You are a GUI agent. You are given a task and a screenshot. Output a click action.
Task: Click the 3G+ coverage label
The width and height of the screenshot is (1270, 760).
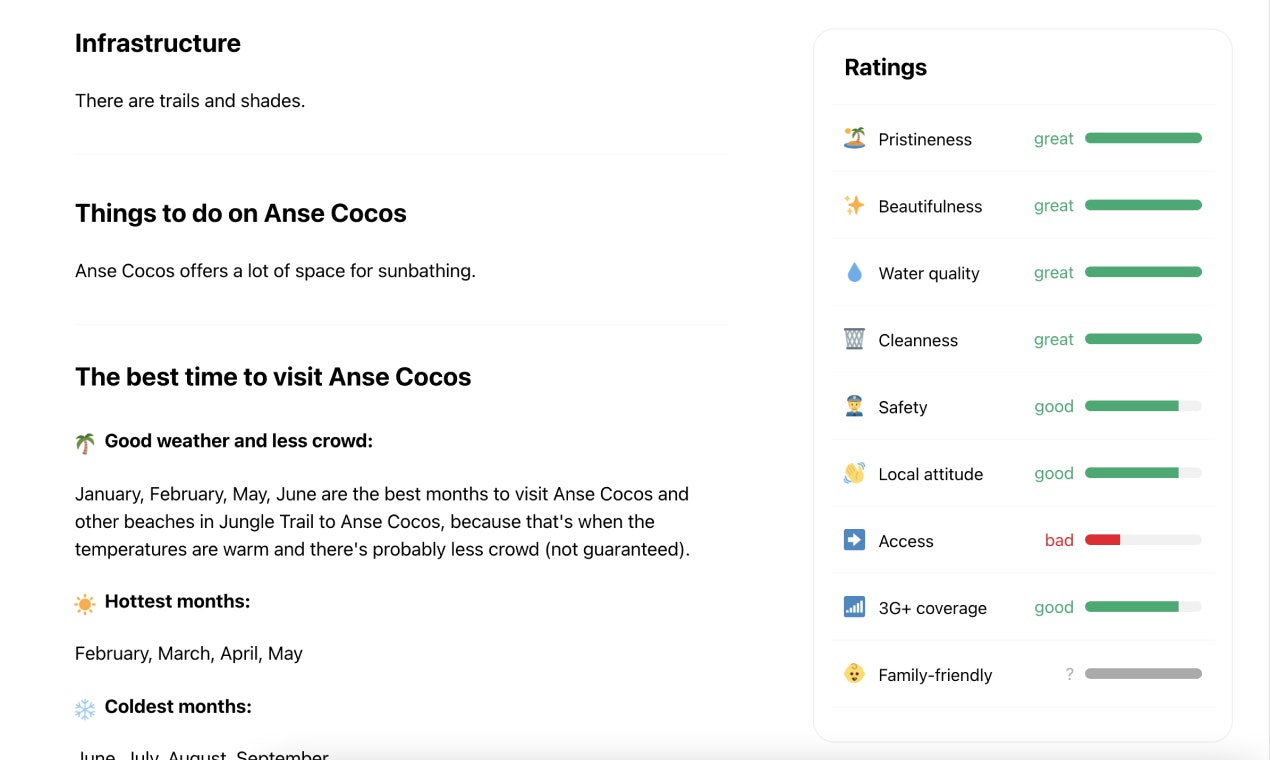coord(932,608)
